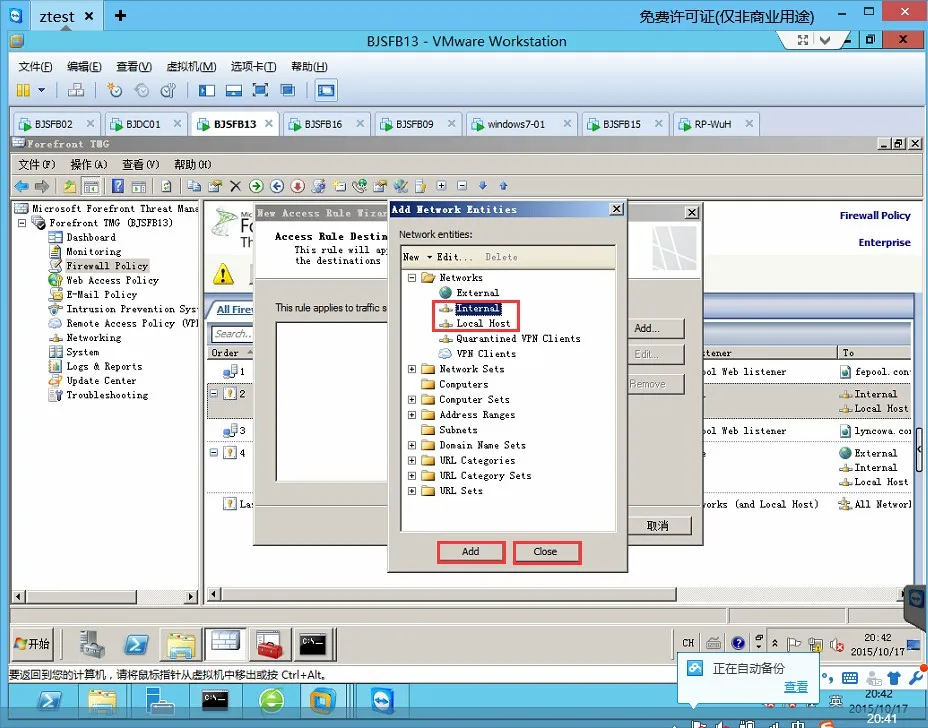Click the Up one level folder icon
This screenshot has width=928, height=728.
70,186
